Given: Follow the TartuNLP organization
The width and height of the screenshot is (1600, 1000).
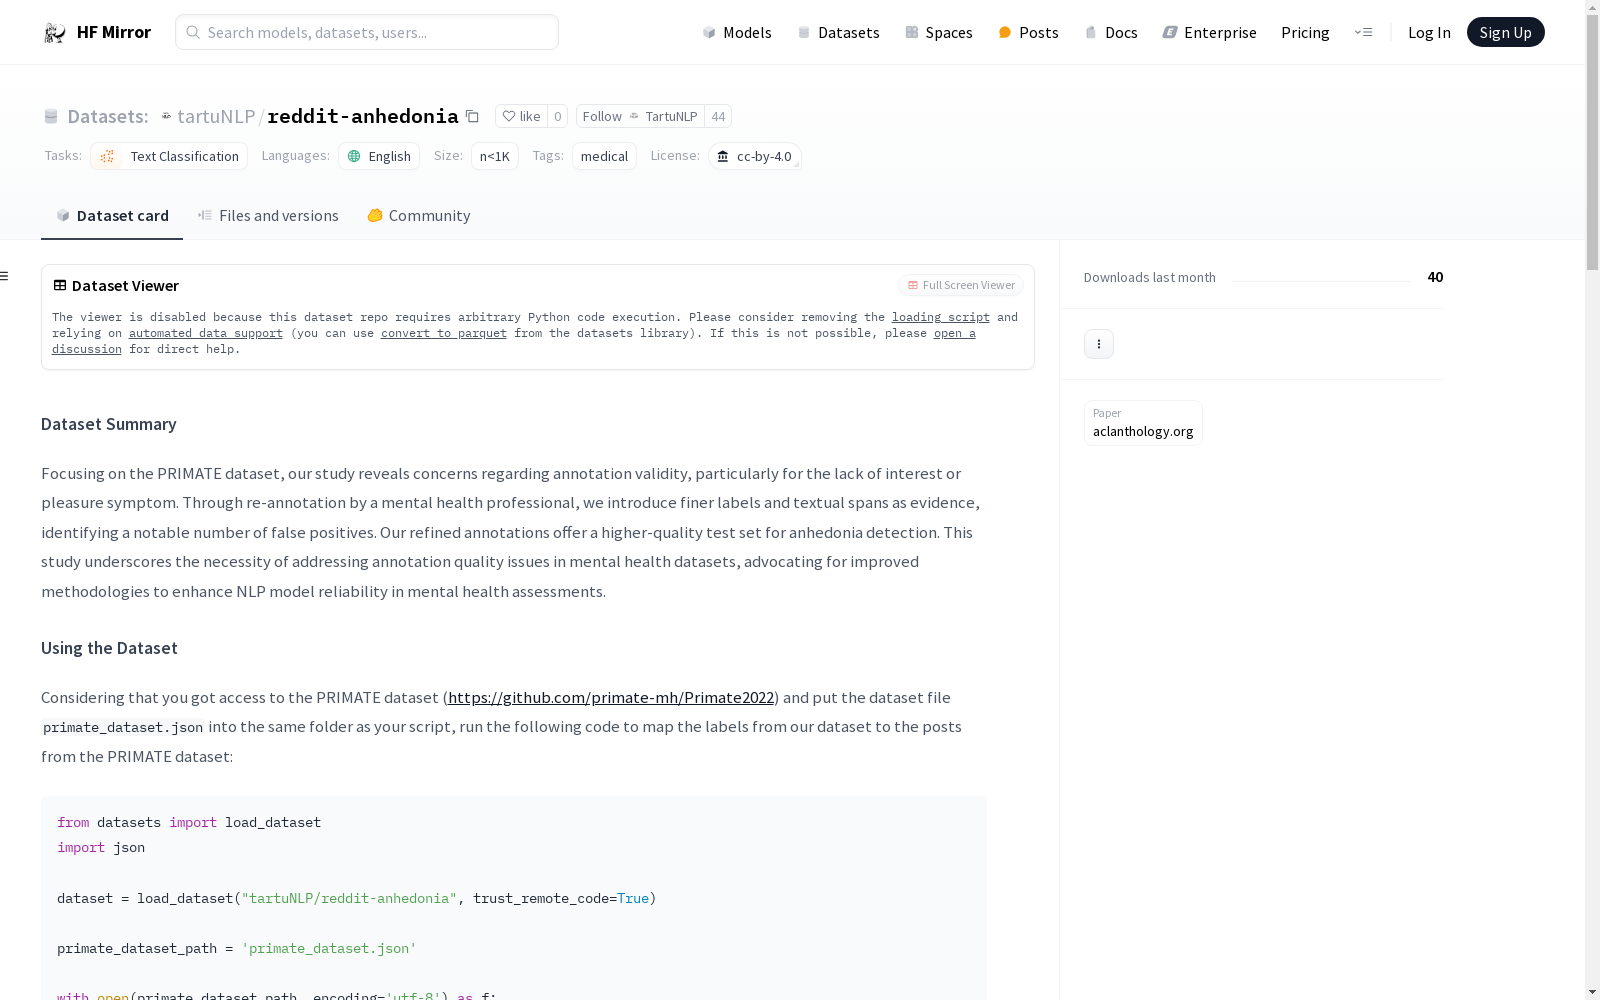Looking at the screenshot, I should tap(640, 117).
